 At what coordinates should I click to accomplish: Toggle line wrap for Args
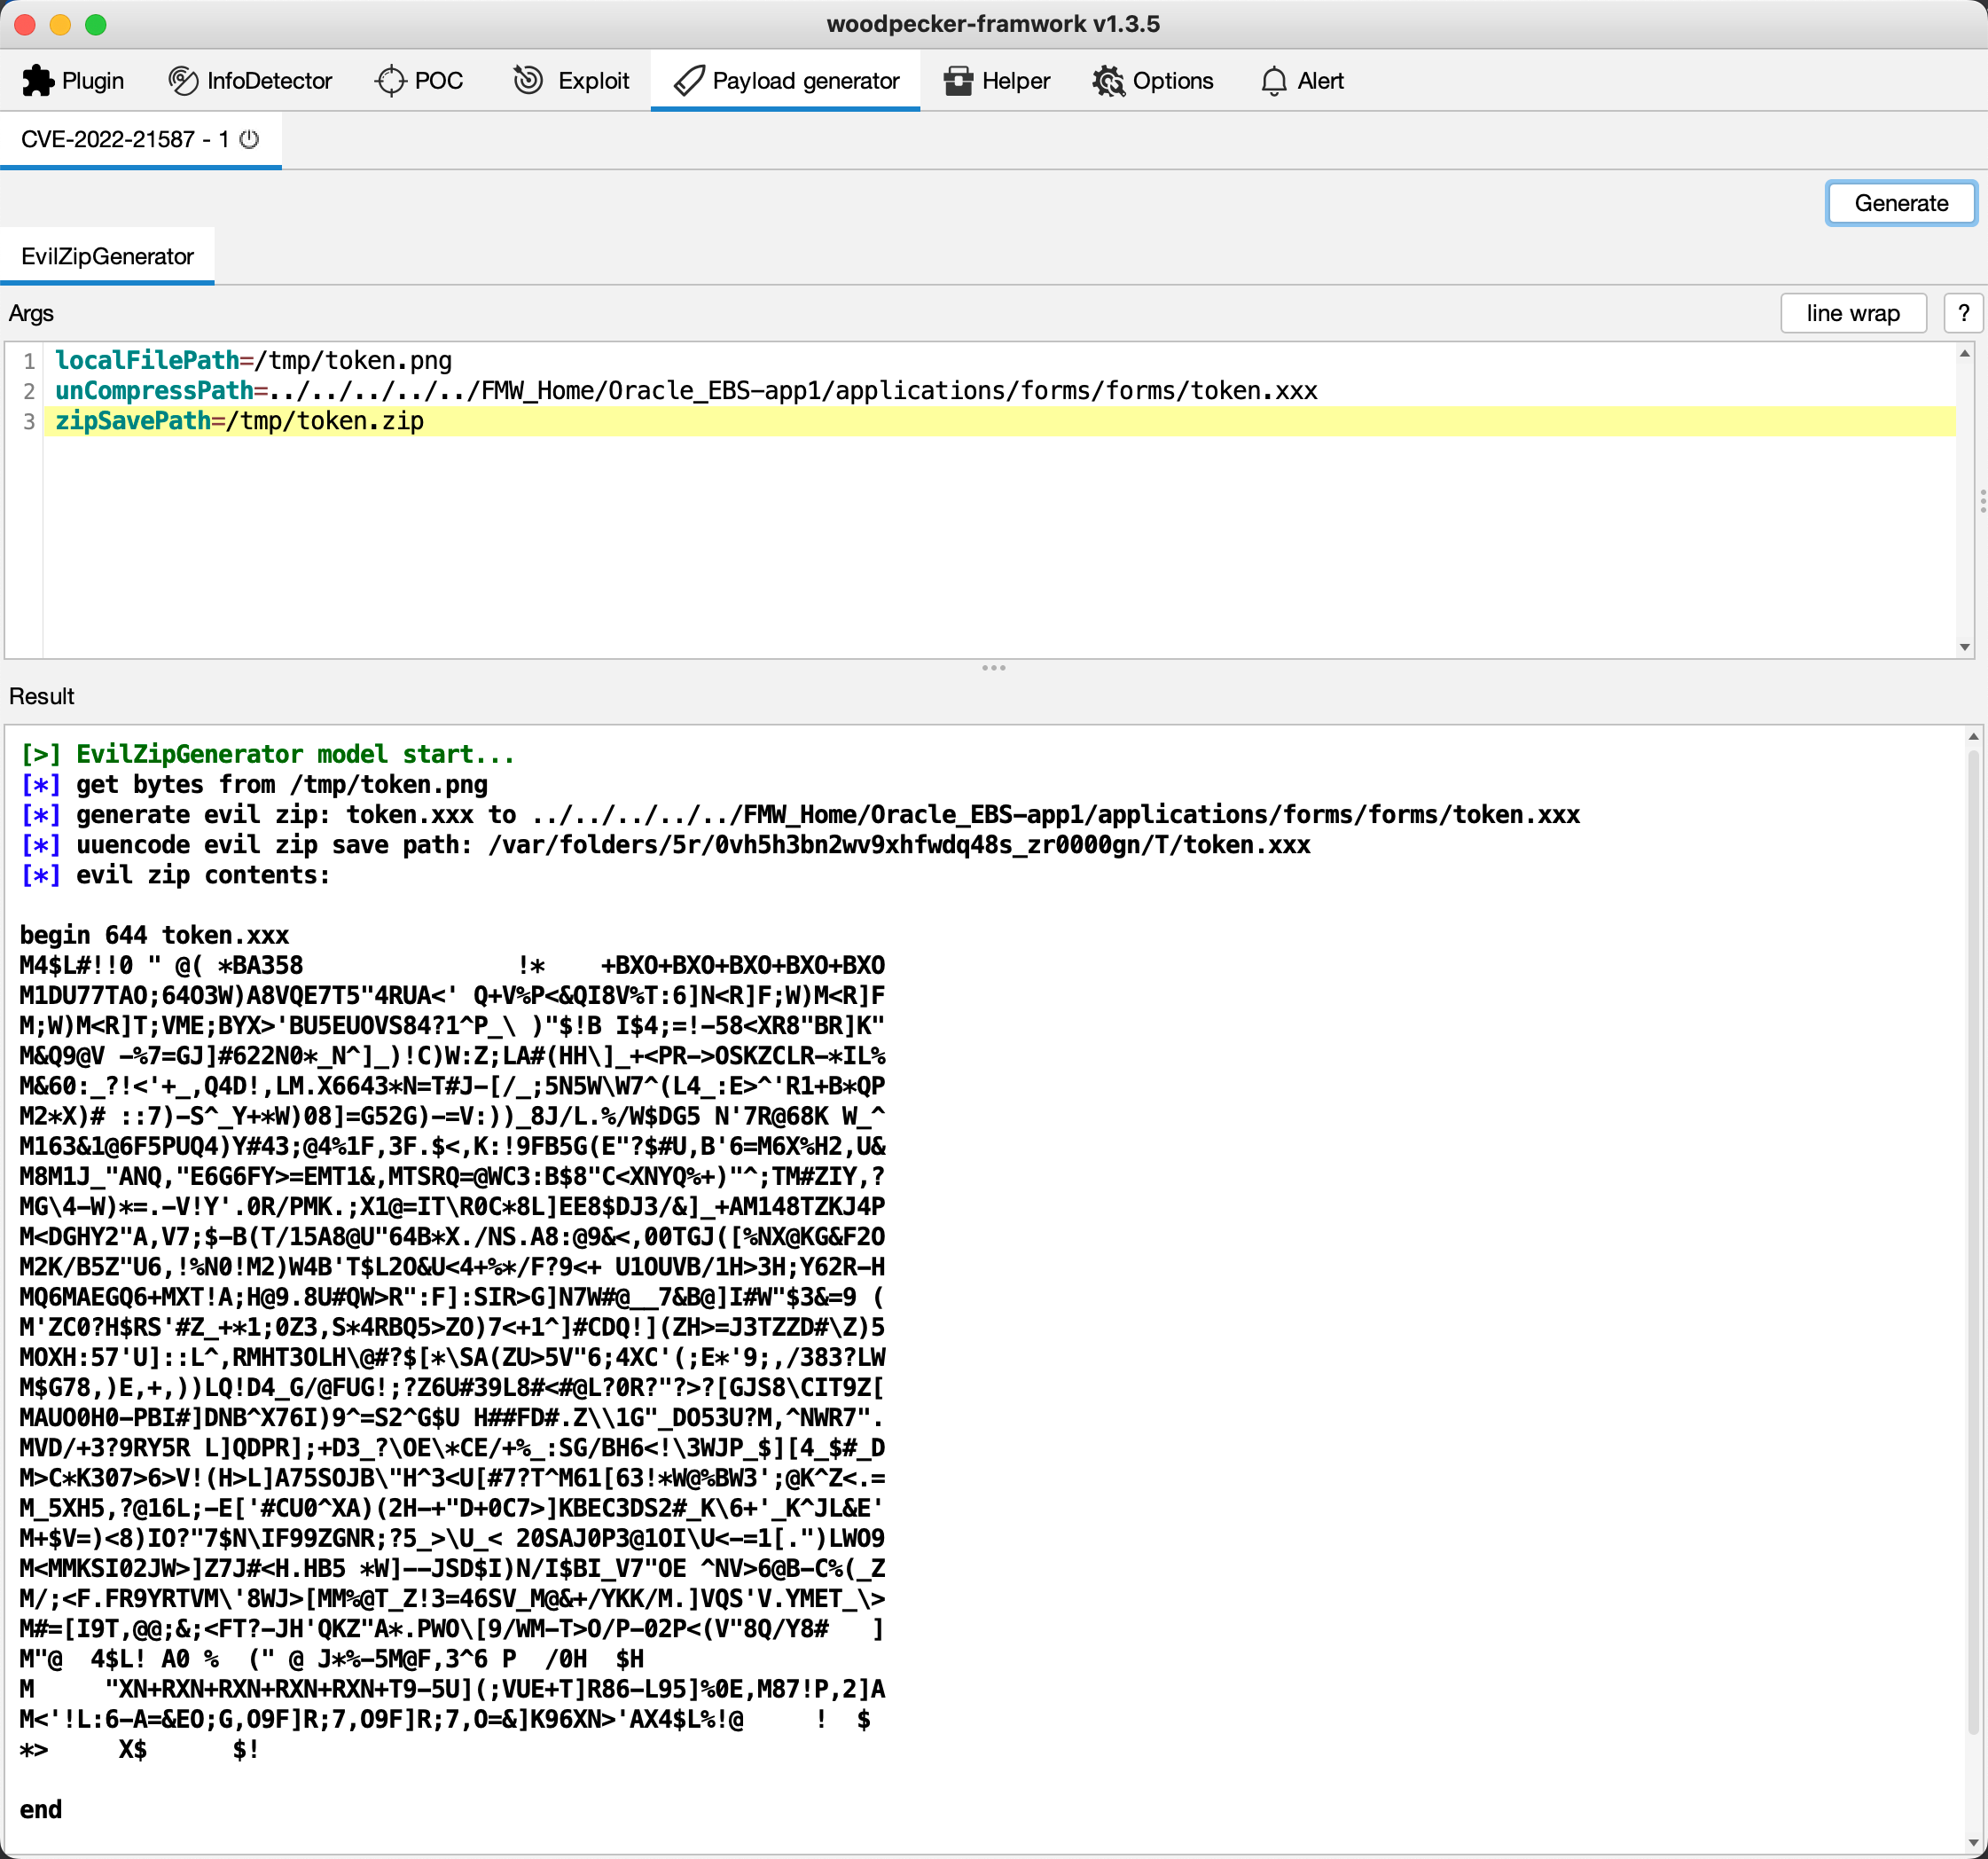[x=1852, y=313]
